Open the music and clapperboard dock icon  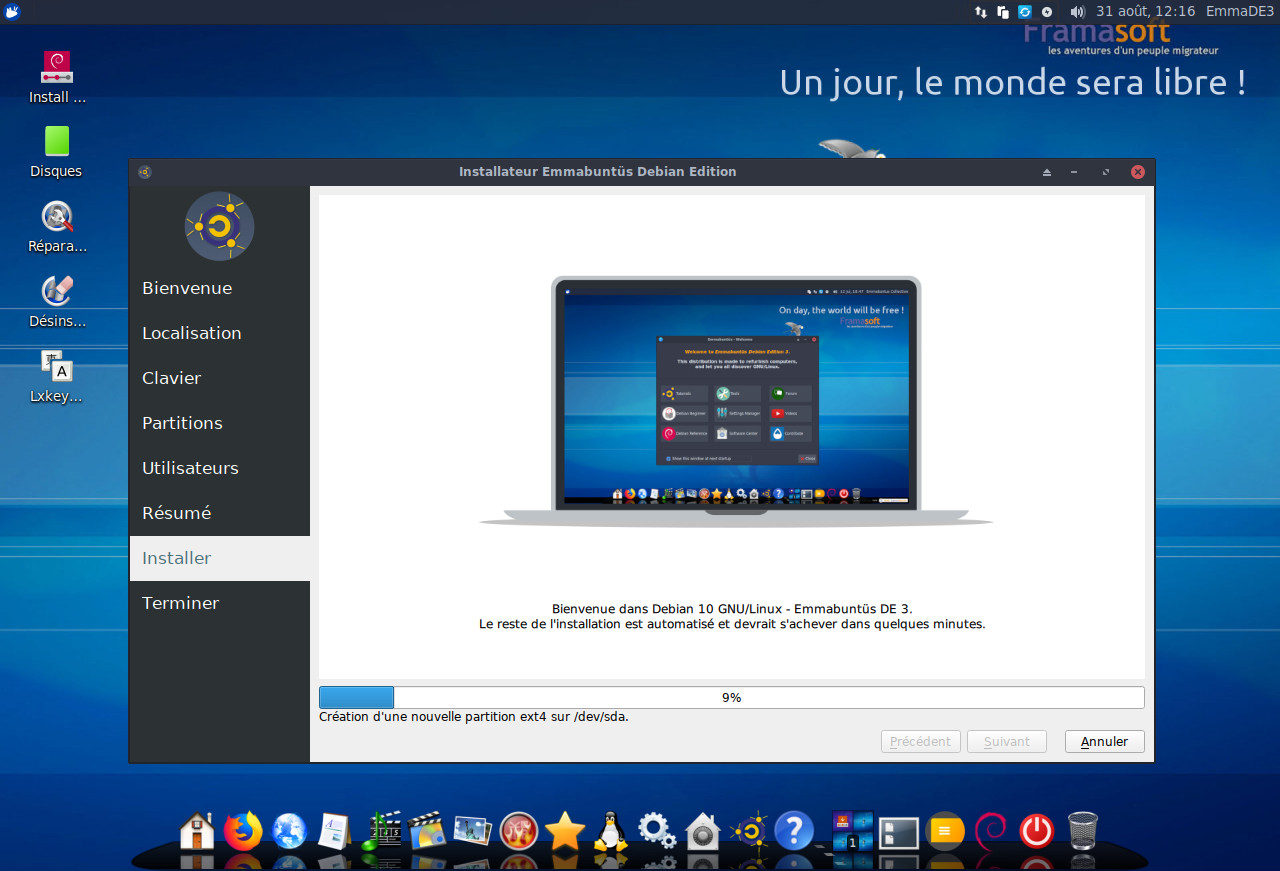tap(381, 830)
